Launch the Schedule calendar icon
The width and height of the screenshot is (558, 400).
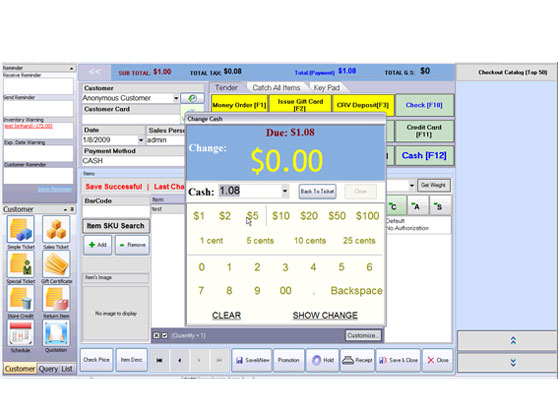click(21, 333)
